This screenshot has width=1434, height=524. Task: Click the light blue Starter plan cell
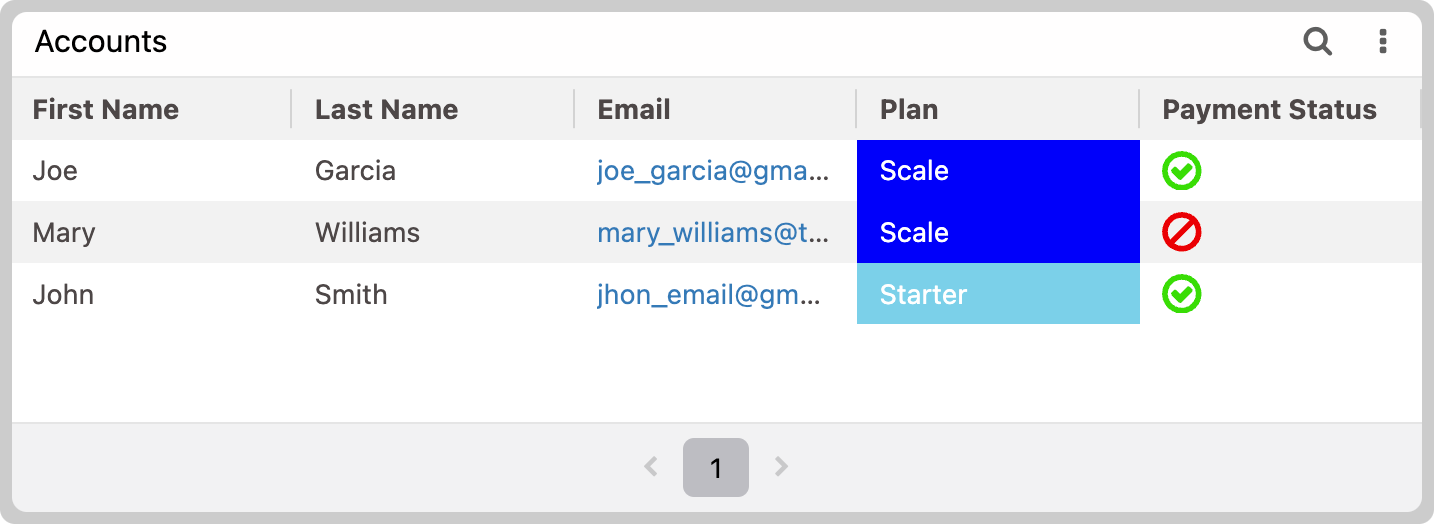tap(998, 294)
